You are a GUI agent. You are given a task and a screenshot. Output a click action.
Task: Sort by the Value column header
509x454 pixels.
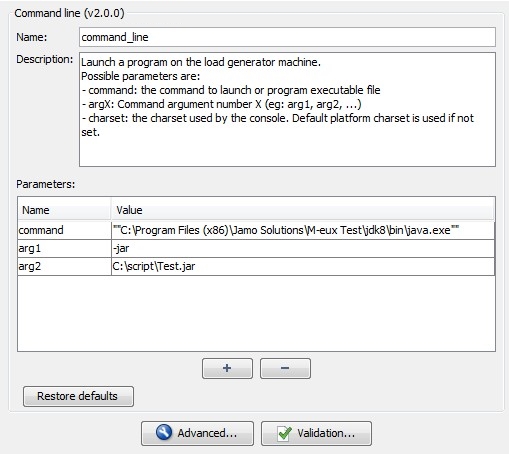302,210
